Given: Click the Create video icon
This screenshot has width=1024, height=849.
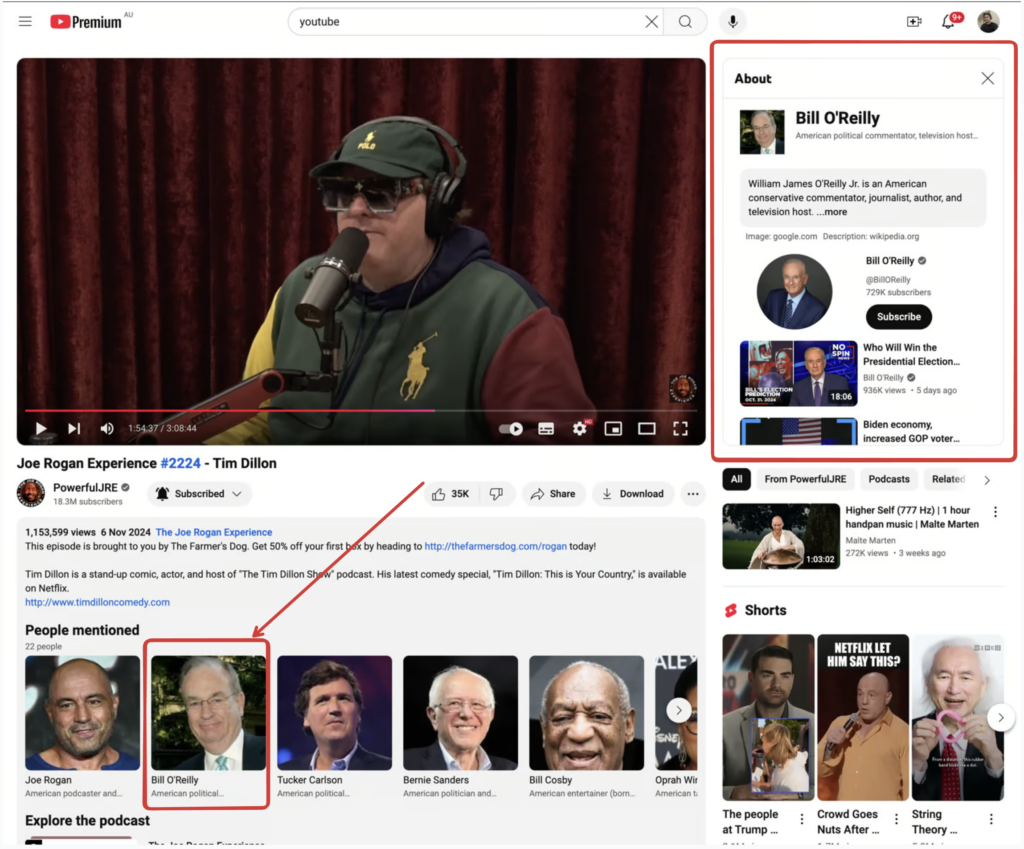Looking at the screenshot, I should point(913,21).
